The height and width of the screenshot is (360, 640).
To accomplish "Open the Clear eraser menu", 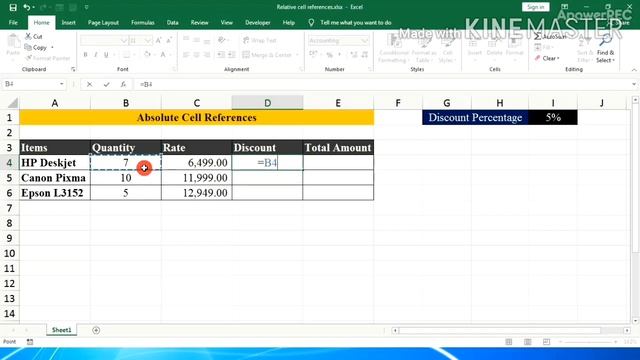I will pos(547,58).
